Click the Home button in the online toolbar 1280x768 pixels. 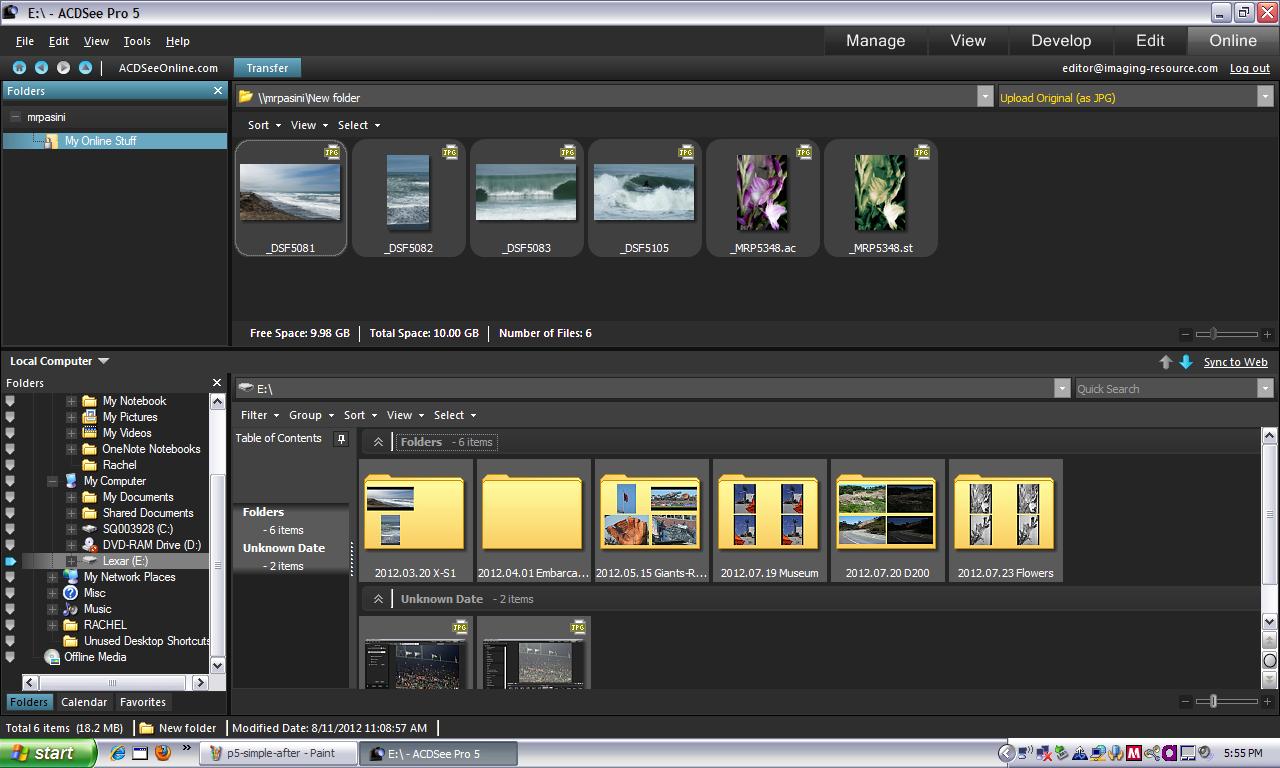(19, 68)
